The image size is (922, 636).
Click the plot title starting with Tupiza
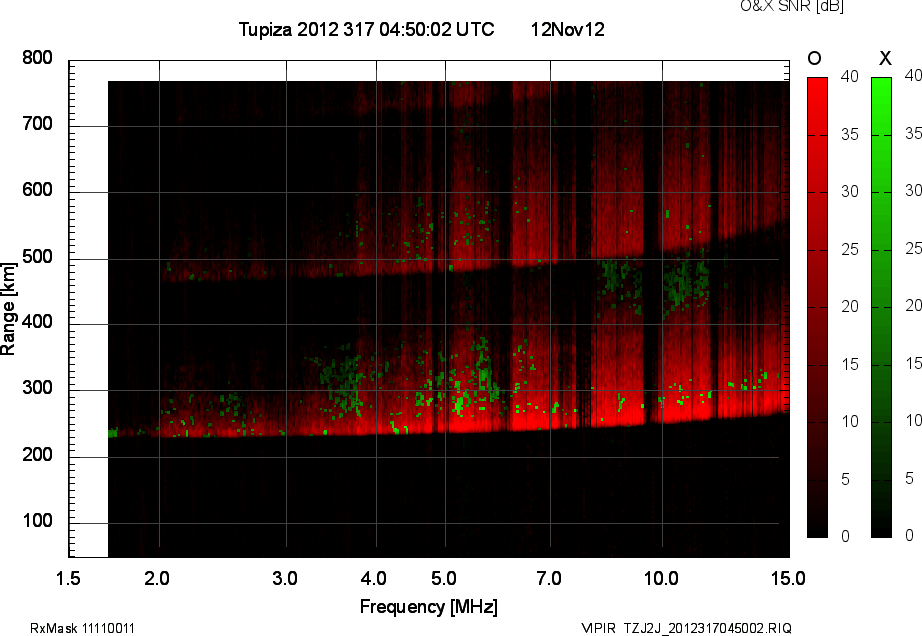pos(366,30)
